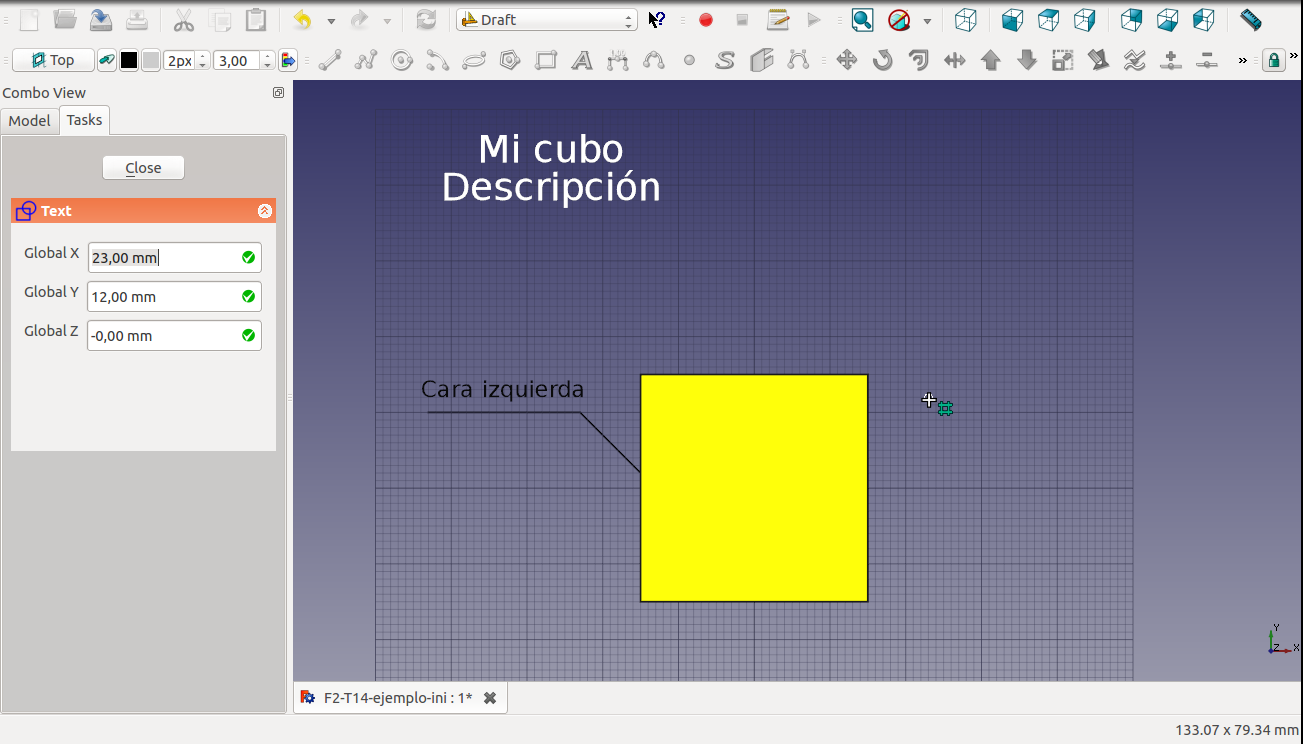
Task: Activate the Move objects tool
Action: coord(847,61)
